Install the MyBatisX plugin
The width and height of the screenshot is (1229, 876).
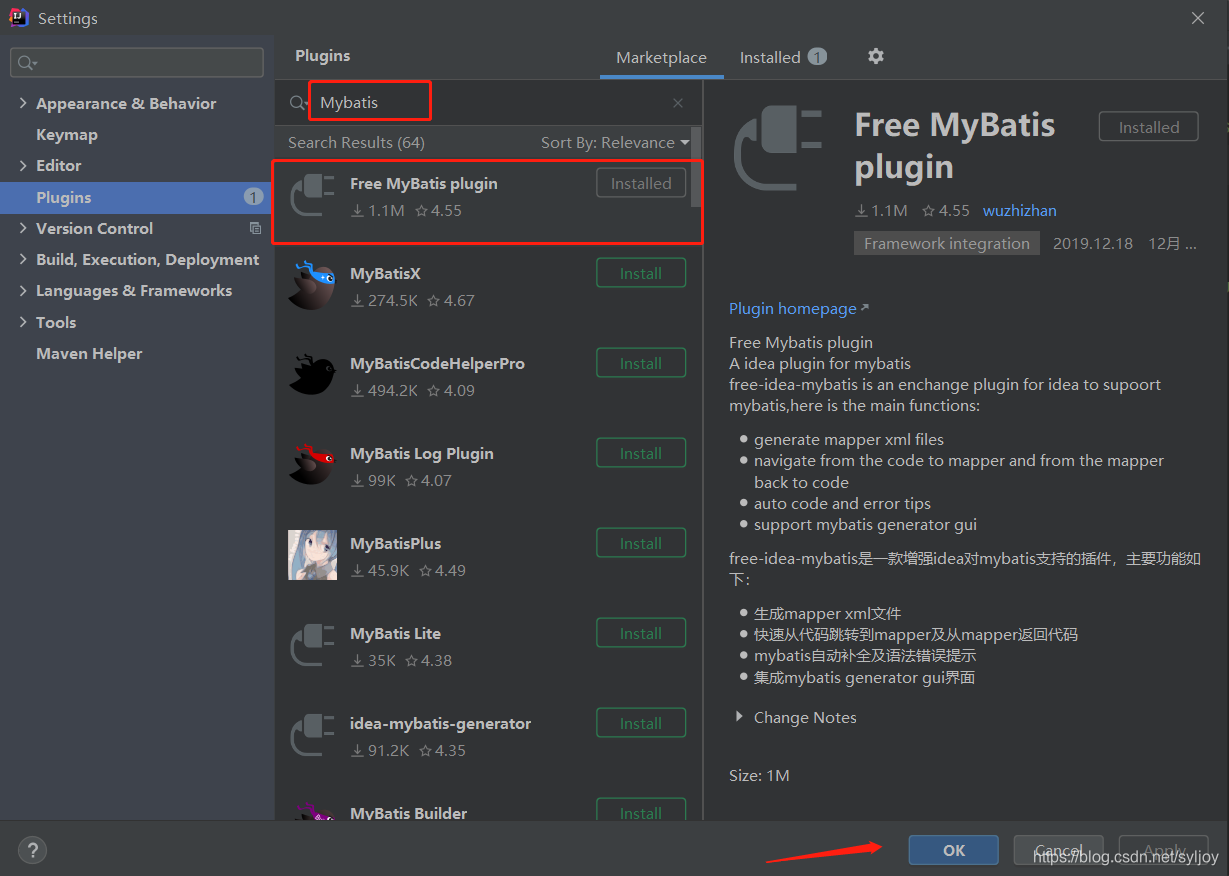pos(641,273)
